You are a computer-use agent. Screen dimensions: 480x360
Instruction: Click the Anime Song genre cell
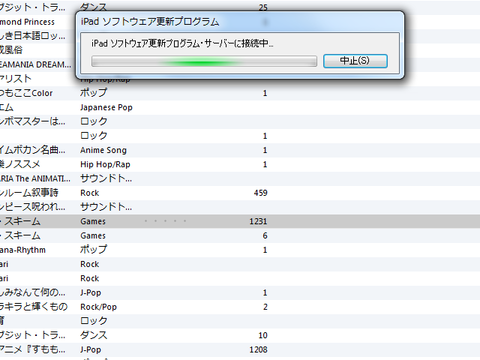tap(103, 150)
